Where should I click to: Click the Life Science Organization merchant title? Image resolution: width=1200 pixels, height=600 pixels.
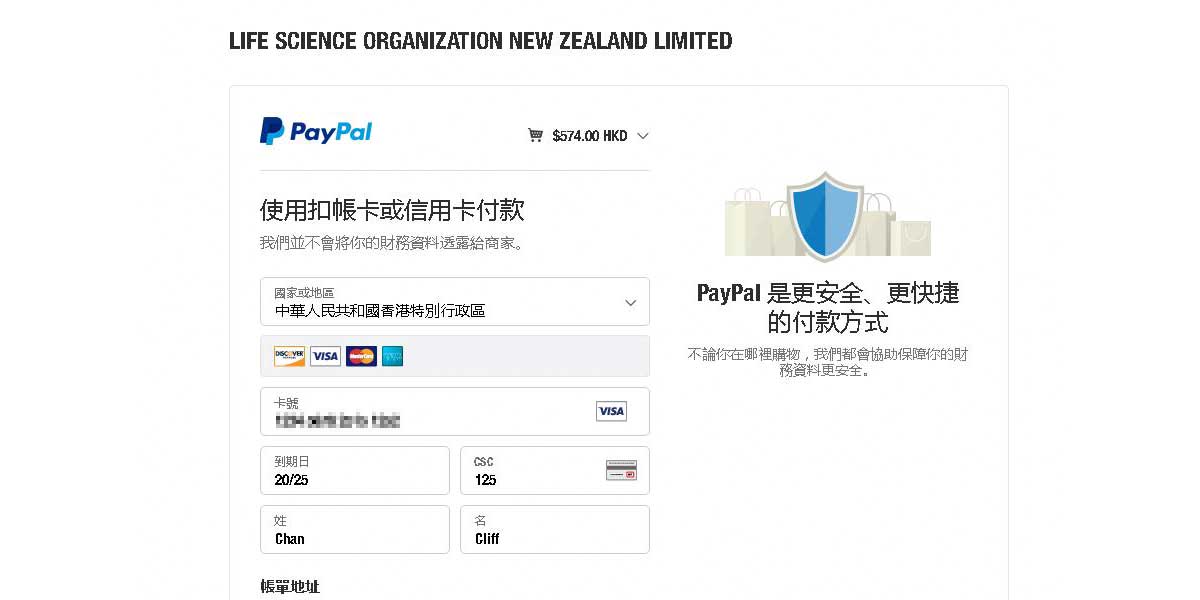480,41
